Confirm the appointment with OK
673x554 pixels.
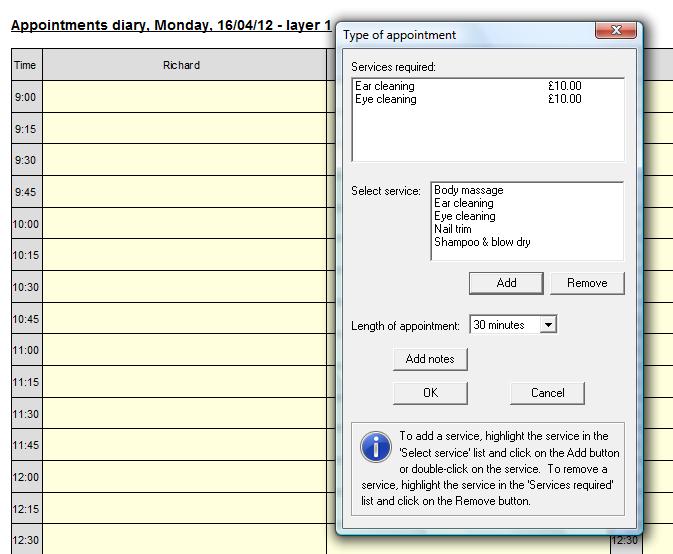pyautogui.click(x=430, y=393)
